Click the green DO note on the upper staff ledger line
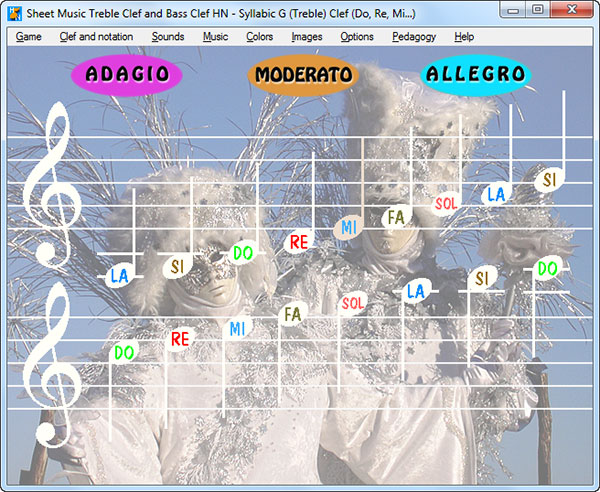Image resolution: width=600 pixels, height=492 pixels. pos(243,253)
